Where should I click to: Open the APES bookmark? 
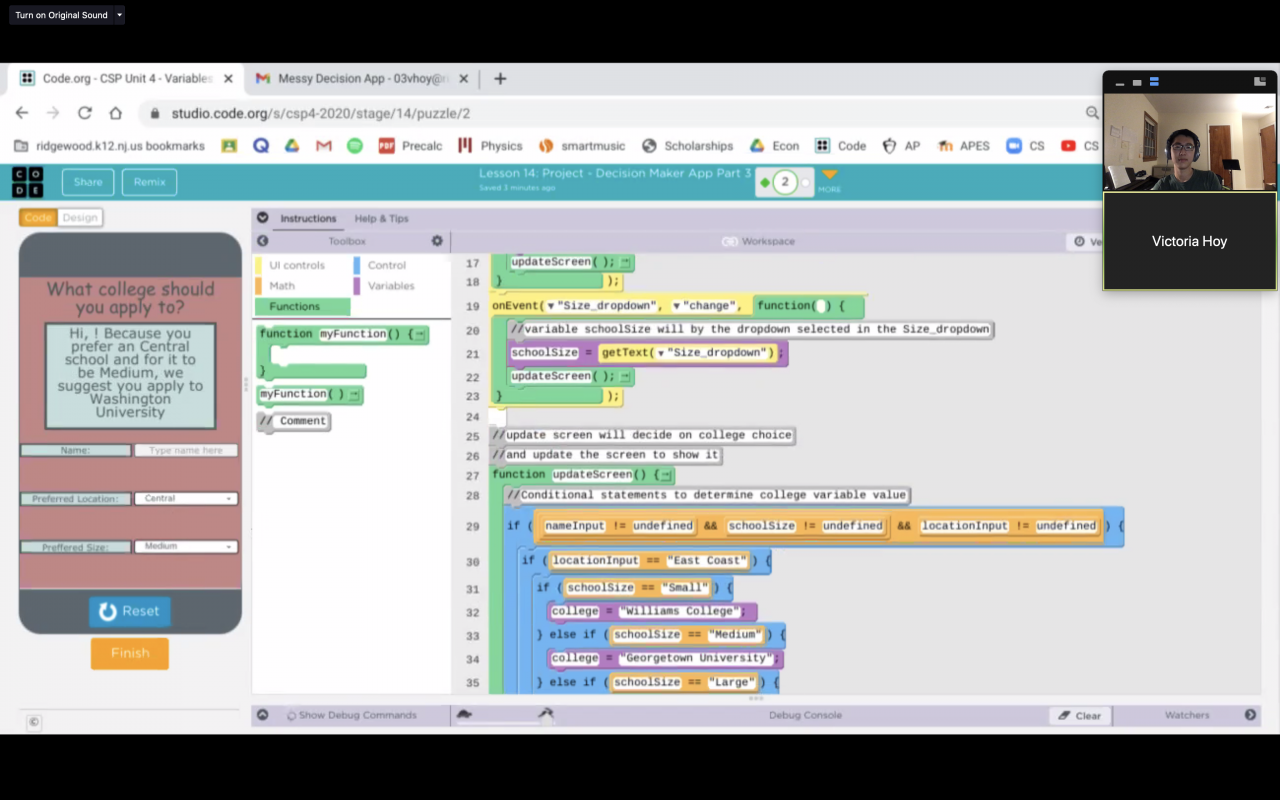pyautogui.click(x=963, y=146)
